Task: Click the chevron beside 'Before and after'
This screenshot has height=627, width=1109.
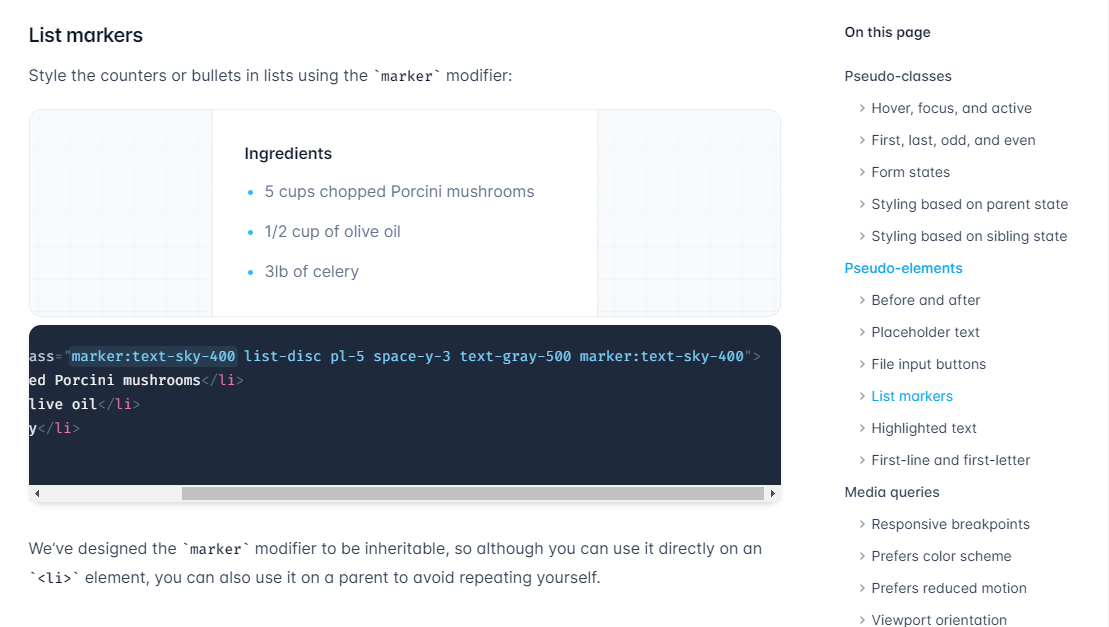Action: (862, 299)
